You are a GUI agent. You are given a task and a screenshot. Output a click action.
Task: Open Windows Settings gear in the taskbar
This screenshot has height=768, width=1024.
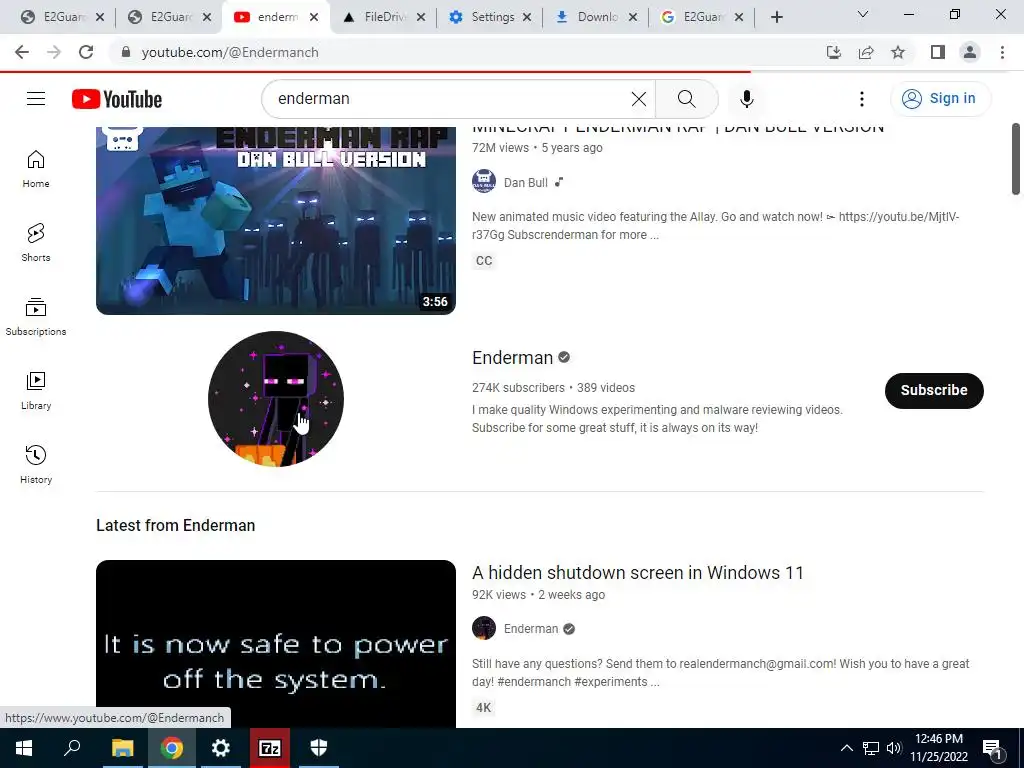(x=221, y=748)
